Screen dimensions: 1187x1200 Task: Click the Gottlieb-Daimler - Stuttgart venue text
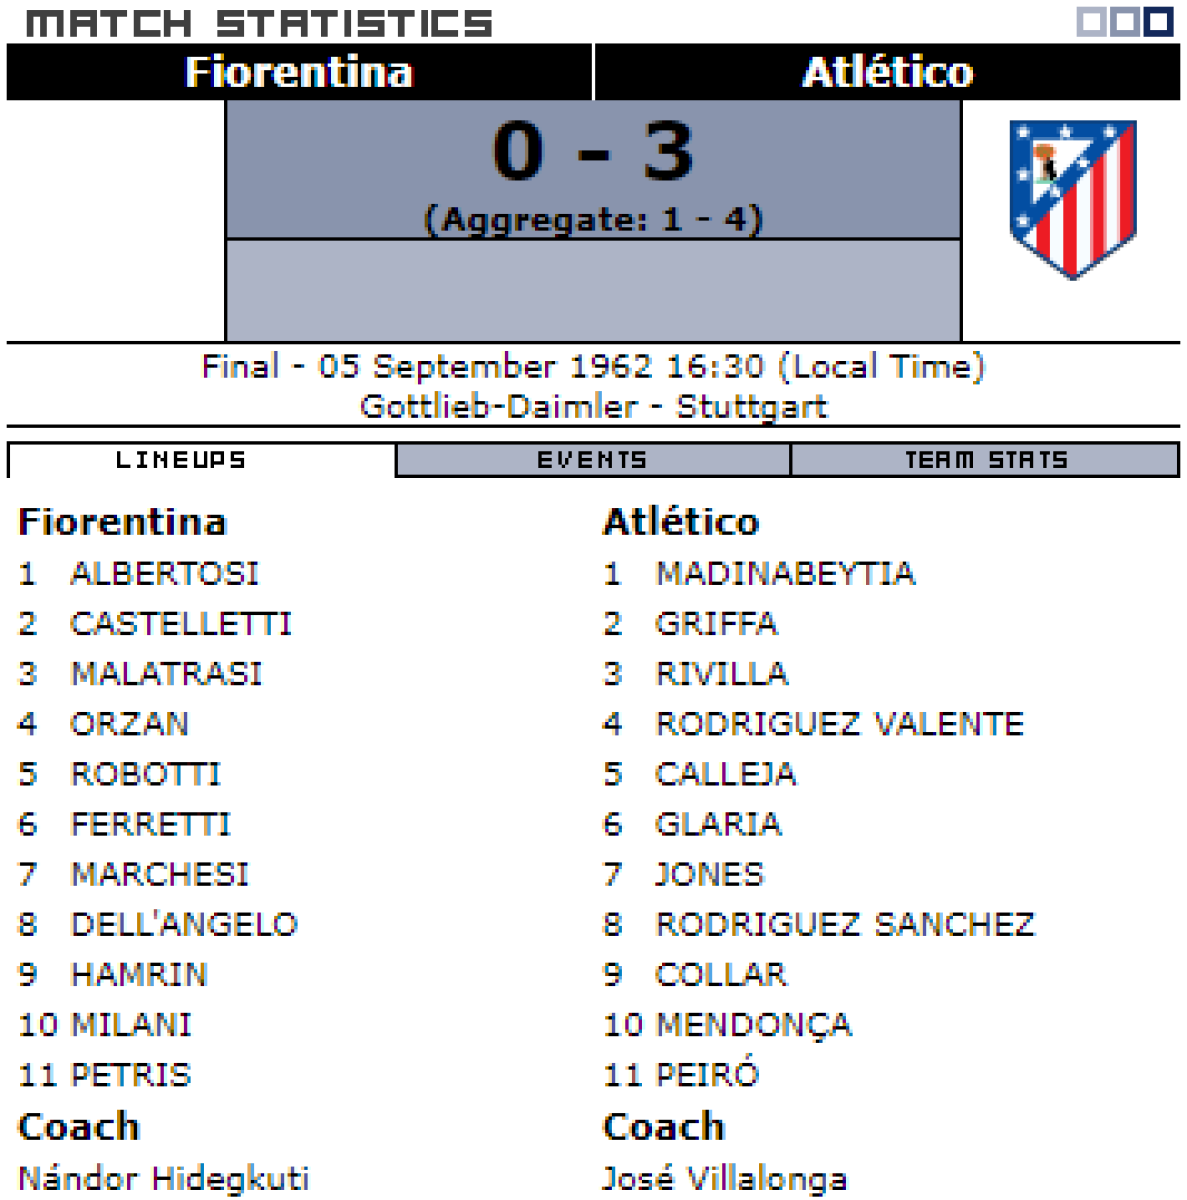[x=593, y=407]
